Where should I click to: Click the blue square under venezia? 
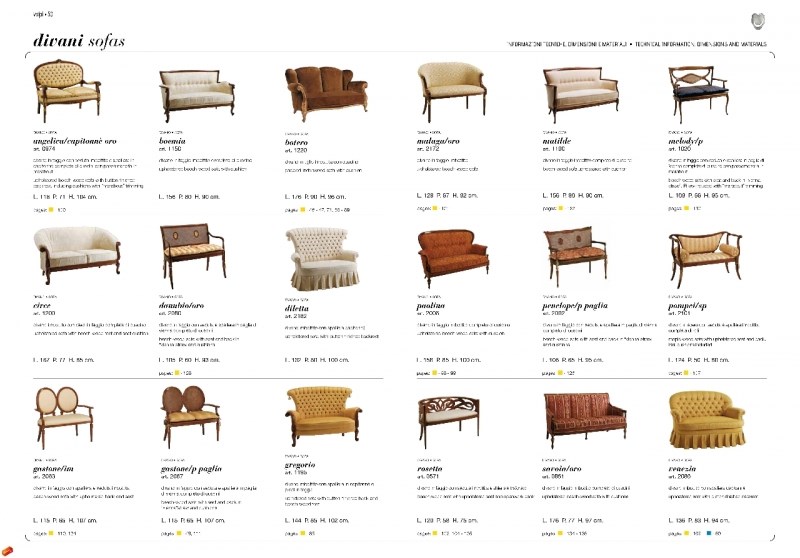tap(709, 534)
